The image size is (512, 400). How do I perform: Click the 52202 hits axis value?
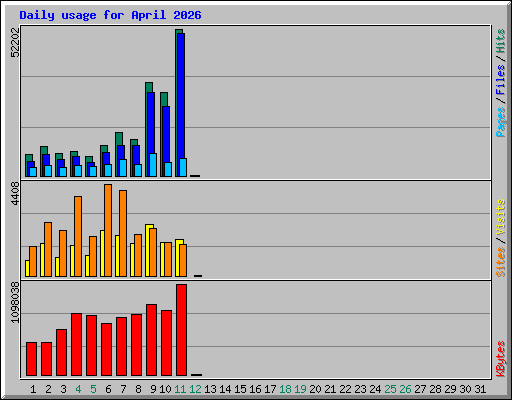(x=15, y=42)
